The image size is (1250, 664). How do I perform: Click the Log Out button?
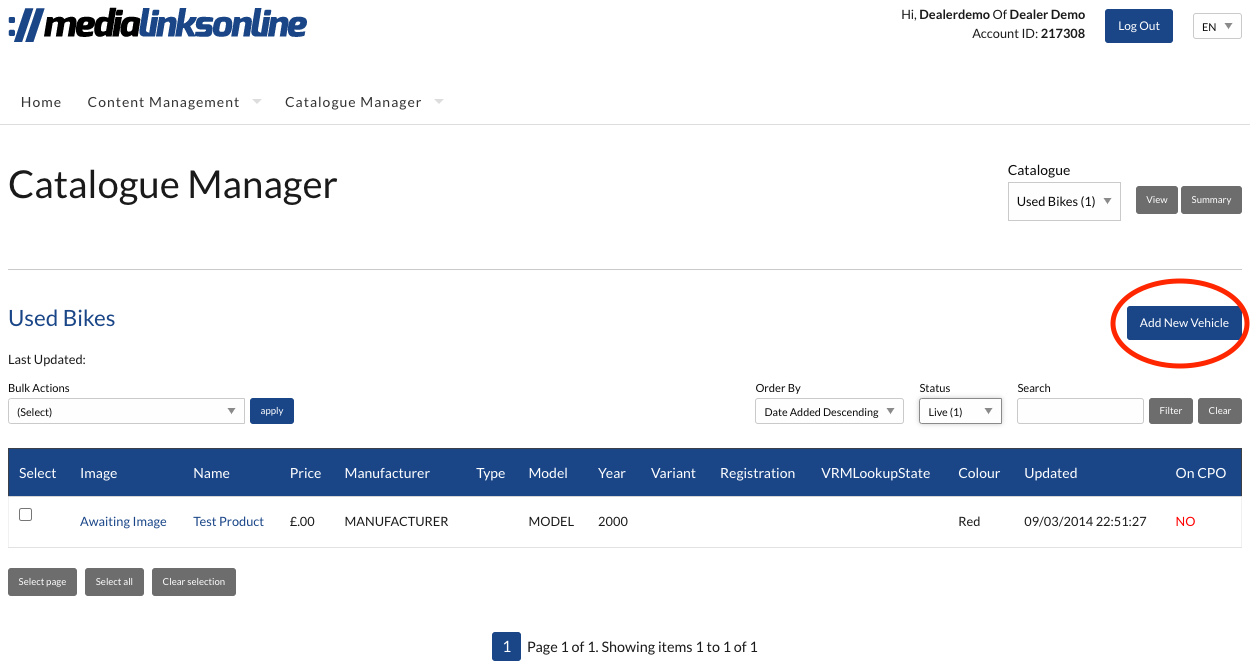pos(1138,26)
